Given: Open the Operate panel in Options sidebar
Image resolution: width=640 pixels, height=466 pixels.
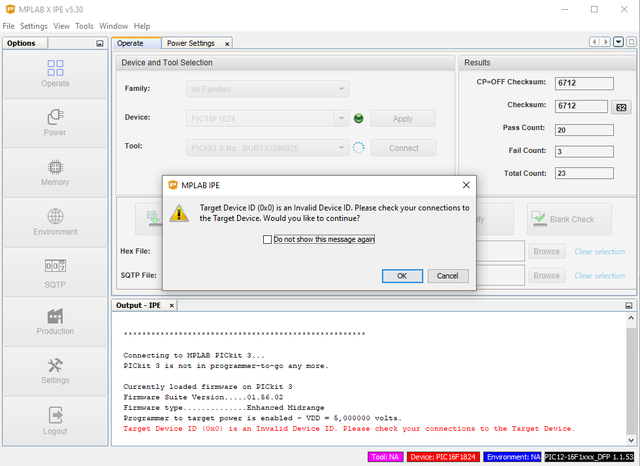Looking at the screenshot, I should (x=55, y=74).
